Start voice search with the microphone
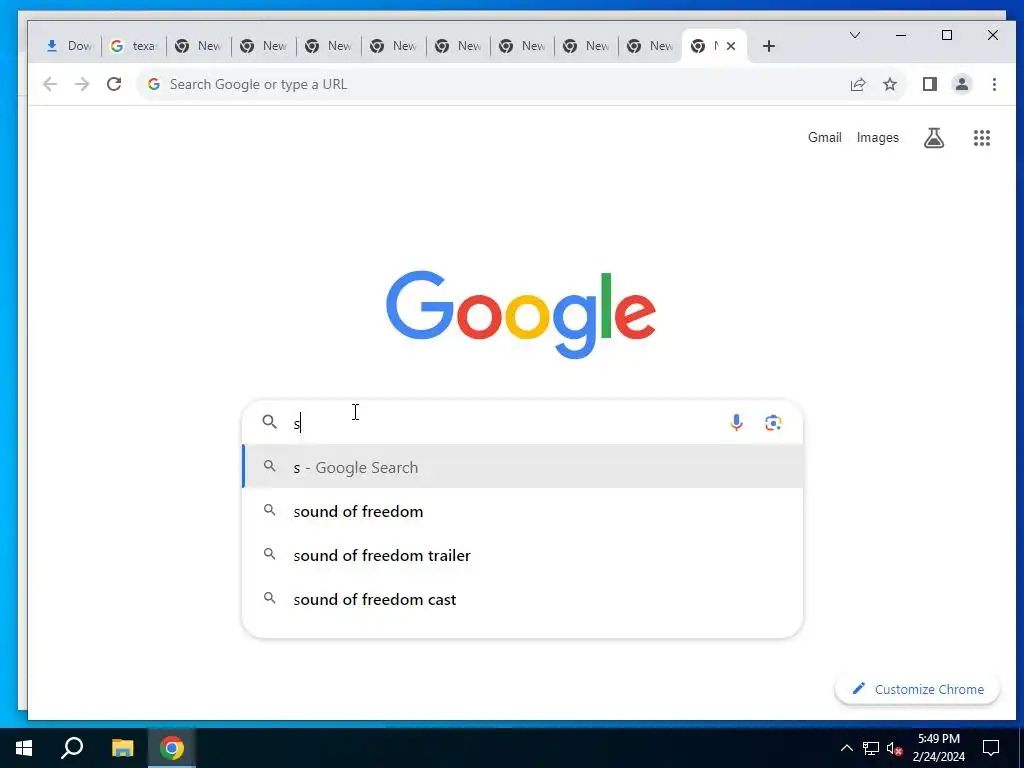The height and width of the screenshot is (768, 1024). tap(736, 423)
